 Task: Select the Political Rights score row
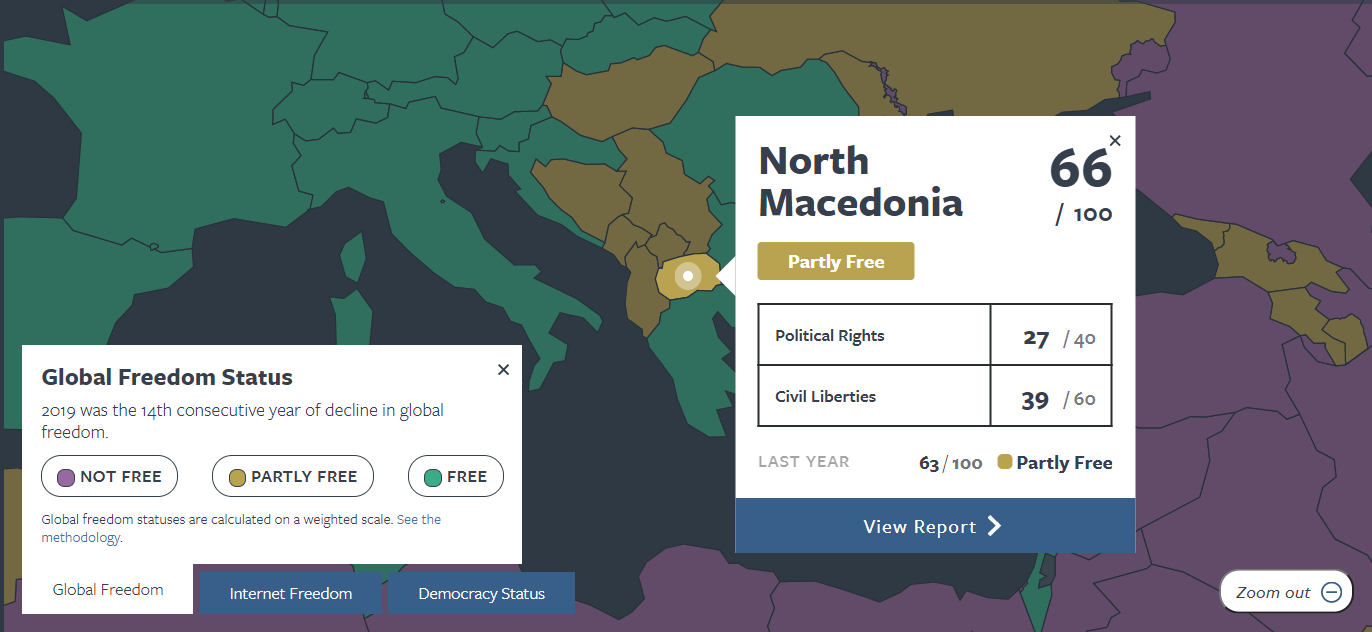tap(935, 335)
